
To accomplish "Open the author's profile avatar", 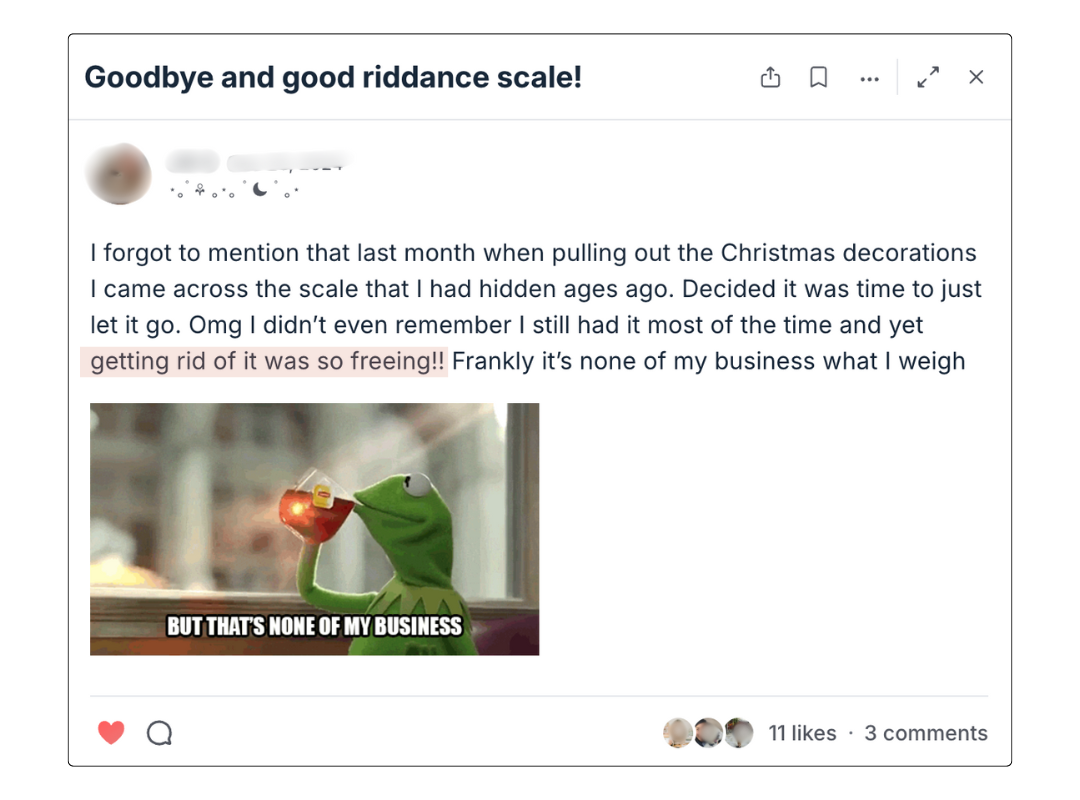I will [x=118, y=173].
